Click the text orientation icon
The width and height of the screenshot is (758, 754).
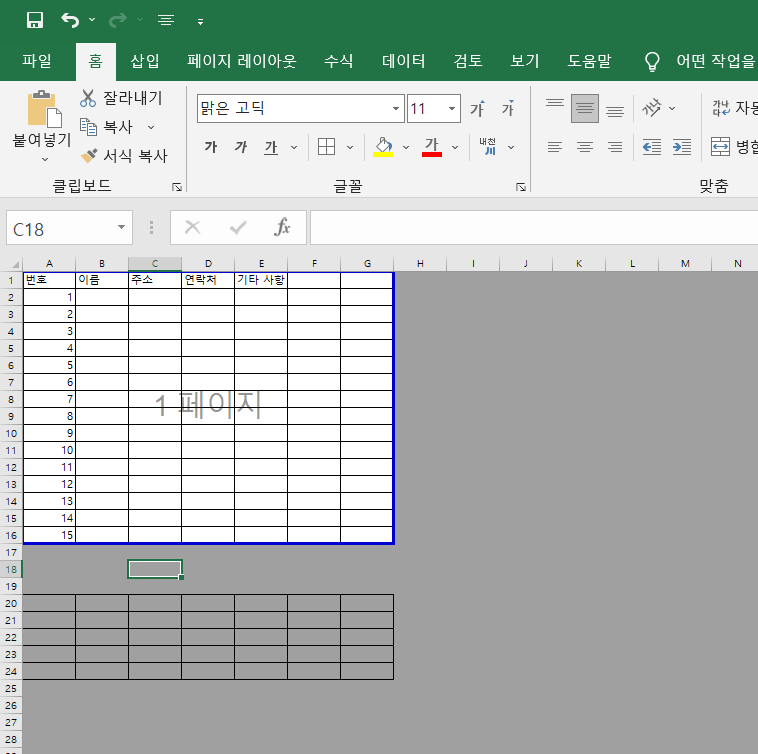point(651,108)
